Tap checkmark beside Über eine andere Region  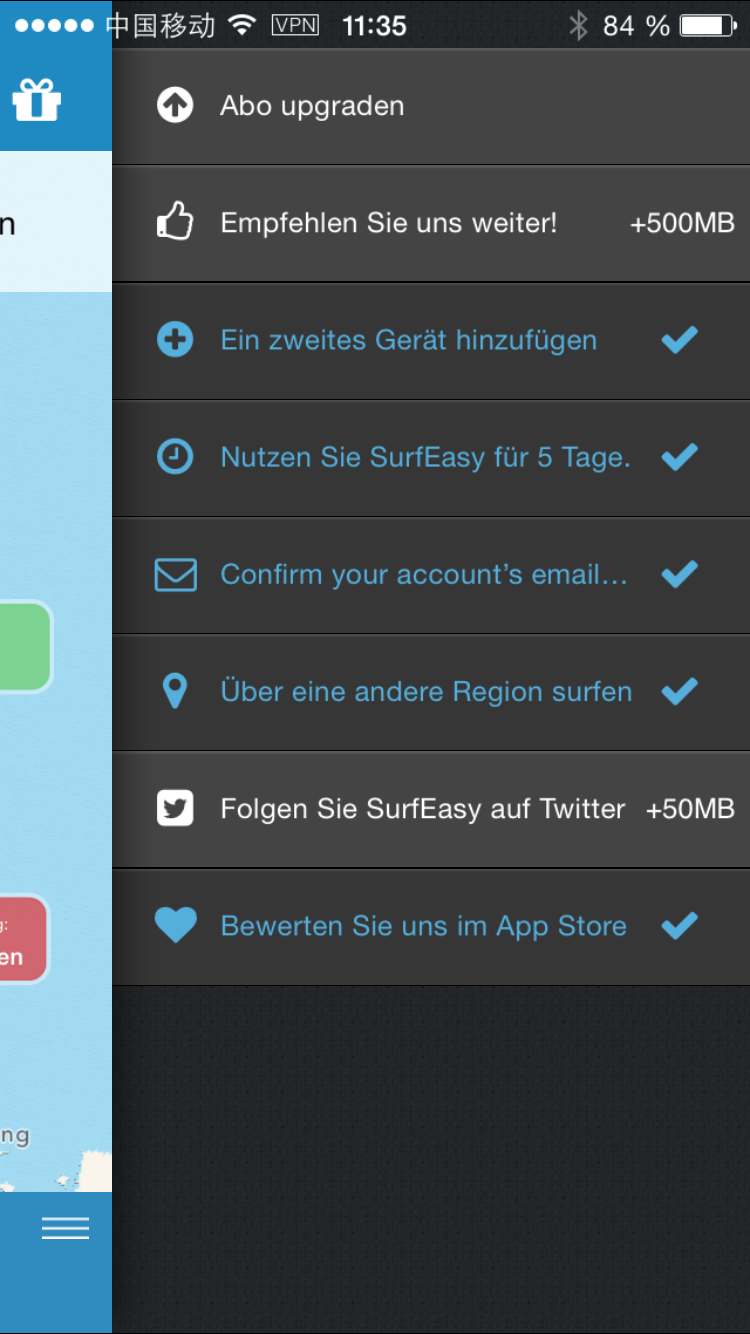pyautogui.click(x=680, y=691)
